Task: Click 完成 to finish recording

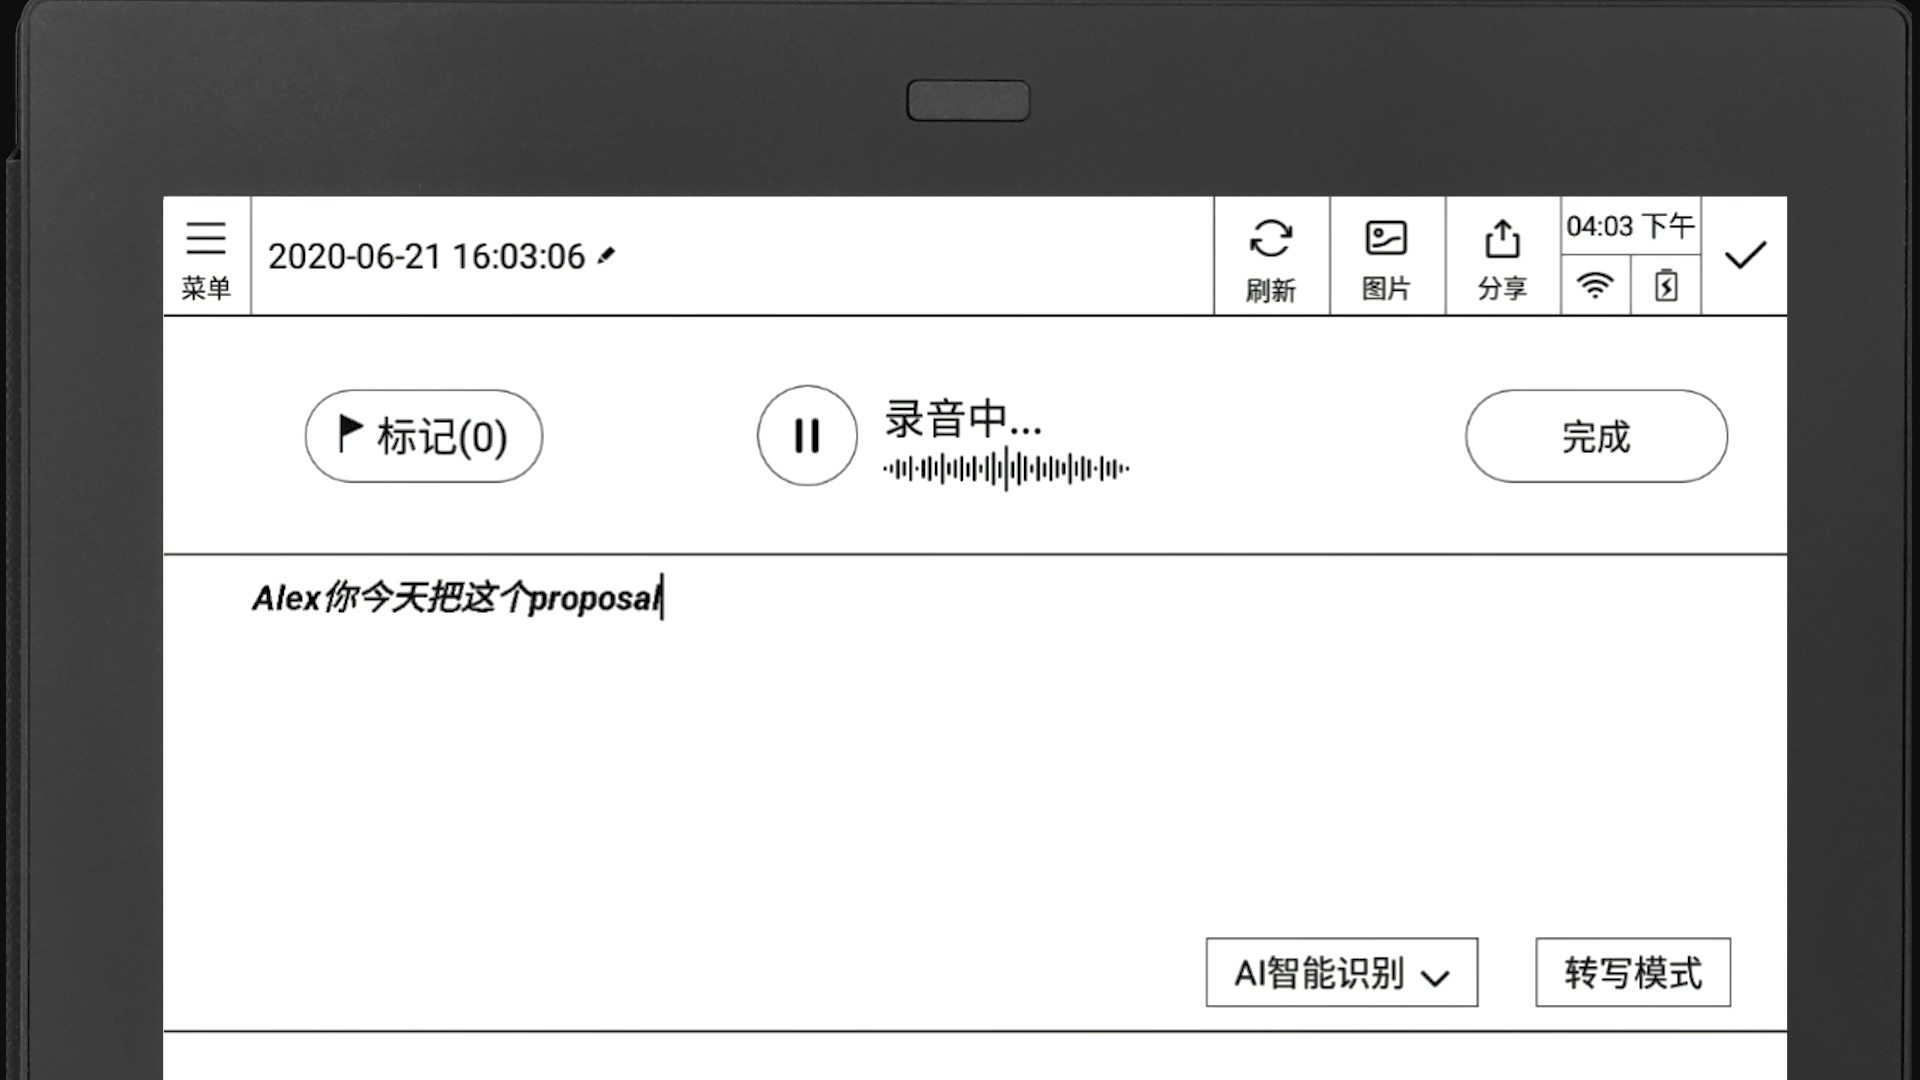Action: [x=1596, y=435]
